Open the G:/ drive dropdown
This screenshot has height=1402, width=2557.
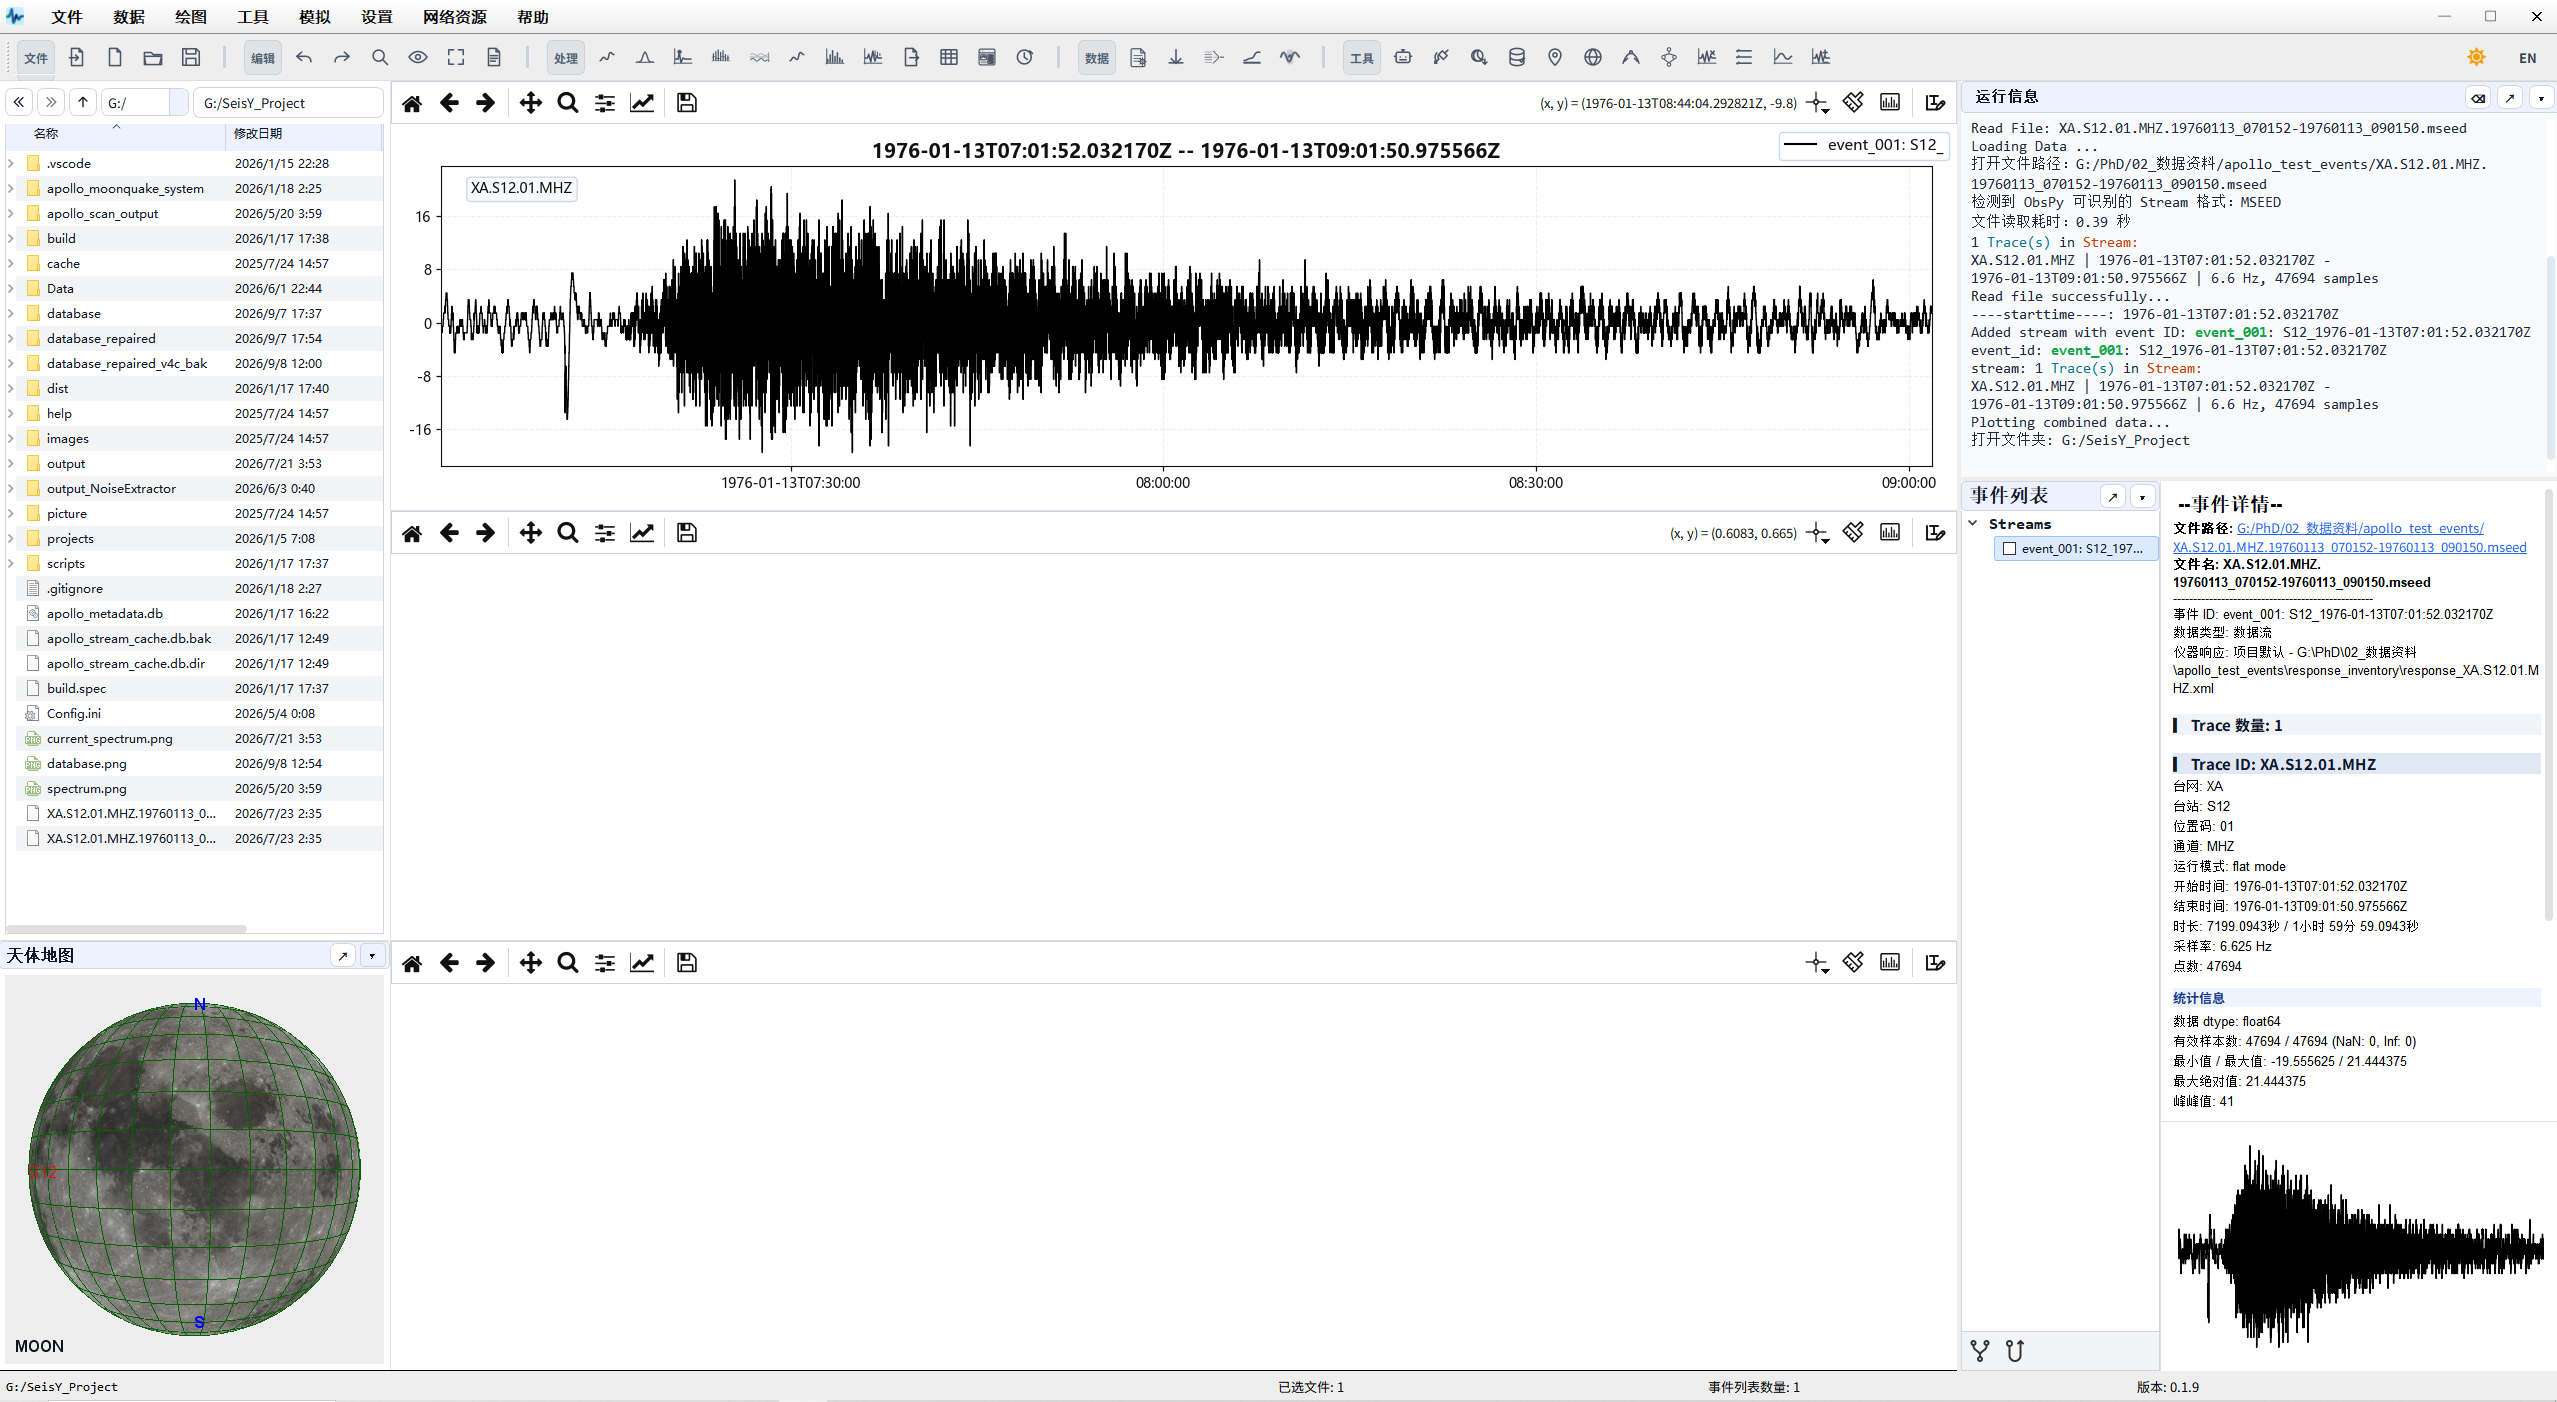click(178, 102)
